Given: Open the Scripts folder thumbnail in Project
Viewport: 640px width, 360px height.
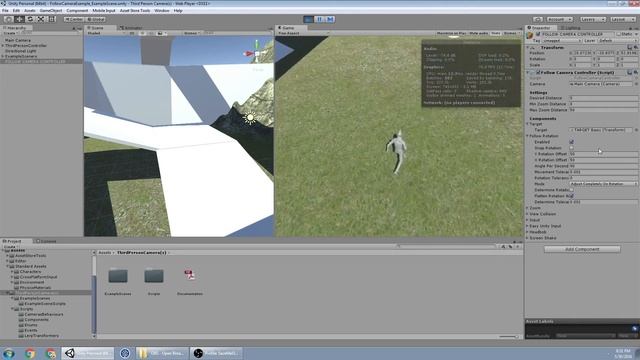Looking at the screenshot, I should pos(154,276).
